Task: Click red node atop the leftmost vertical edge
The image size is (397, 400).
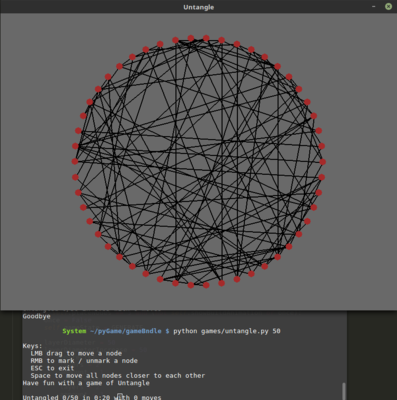Action: pos(176,40)
